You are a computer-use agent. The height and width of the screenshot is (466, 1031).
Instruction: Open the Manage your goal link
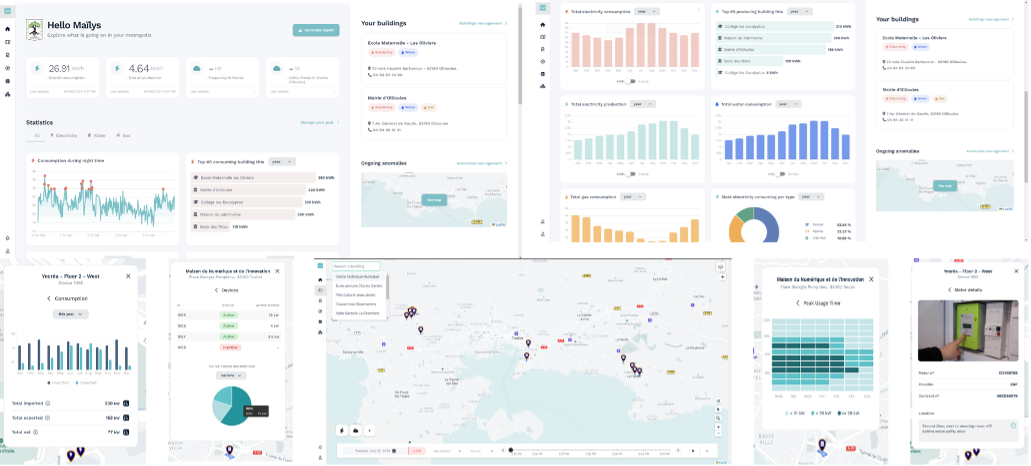[320, 122]
